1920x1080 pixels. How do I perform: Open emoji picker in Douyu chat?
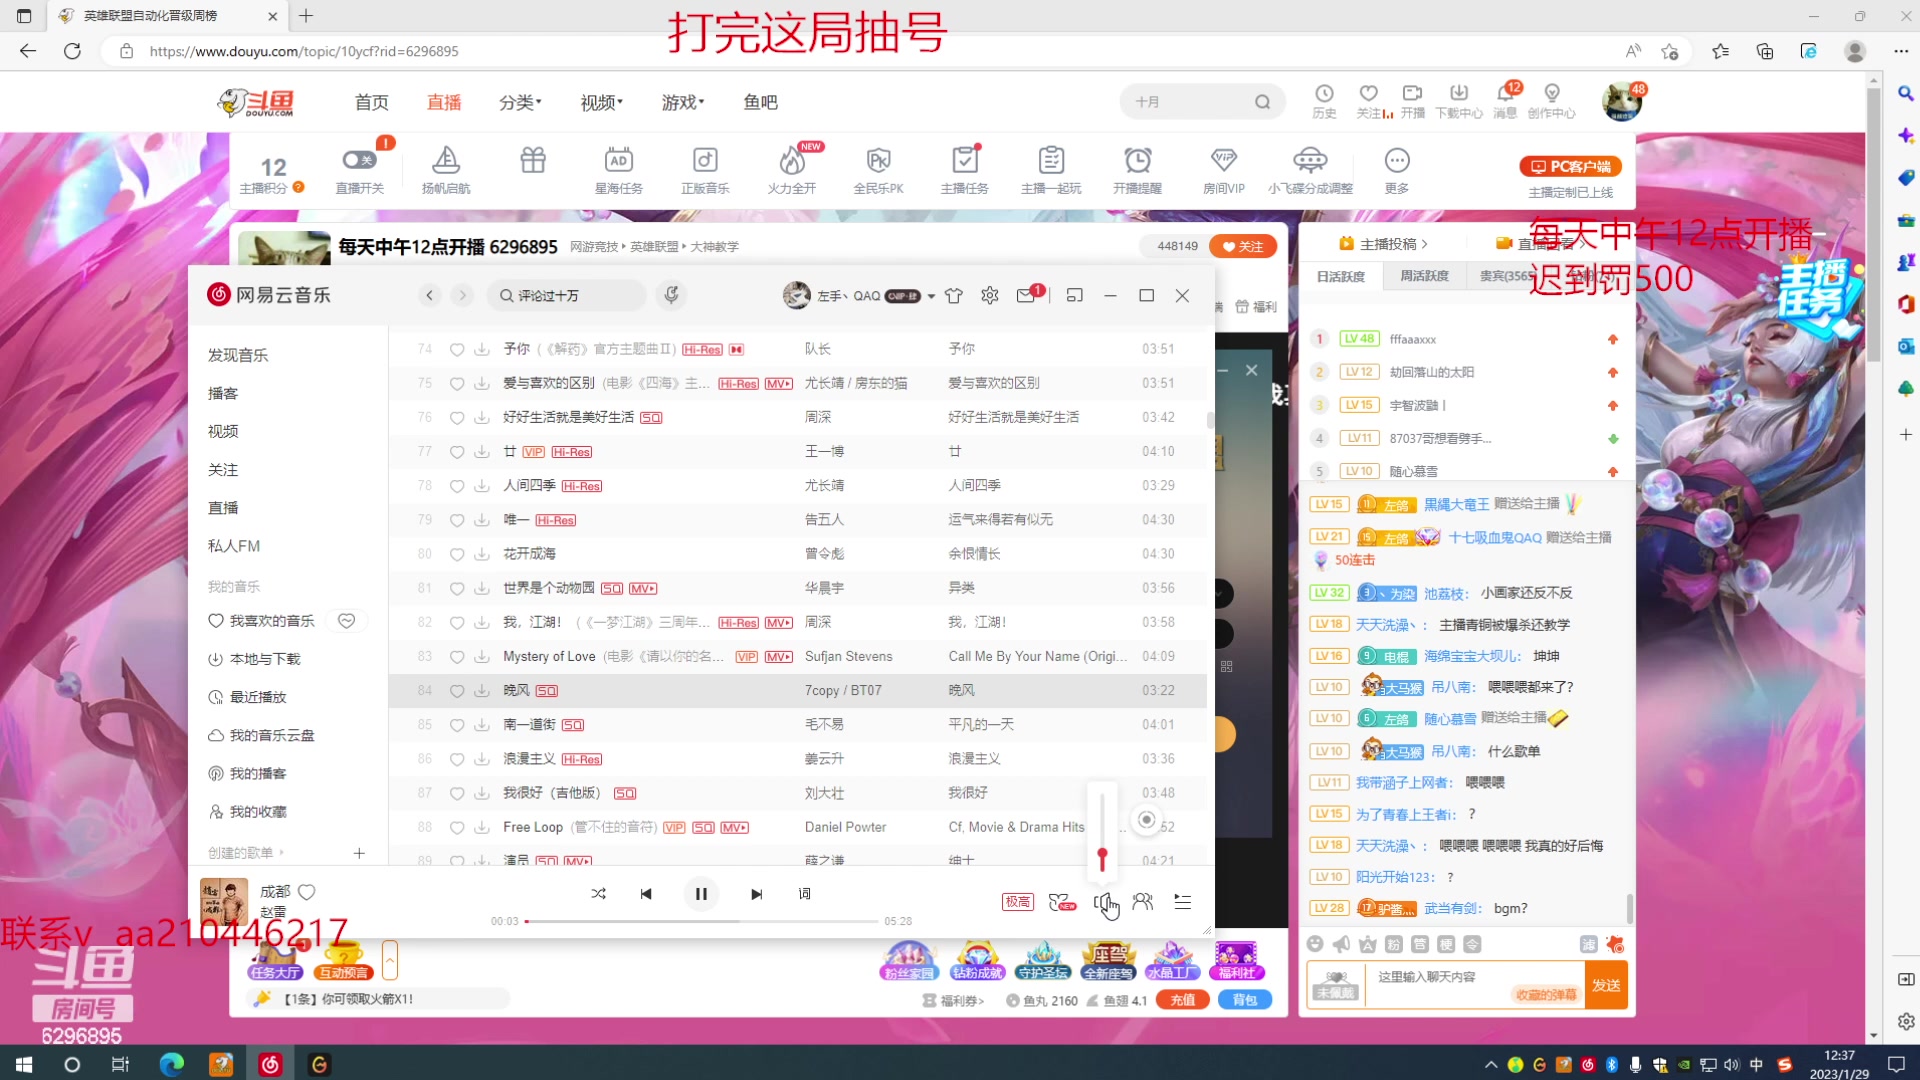pyautogui.click(x=1315, y=944)
